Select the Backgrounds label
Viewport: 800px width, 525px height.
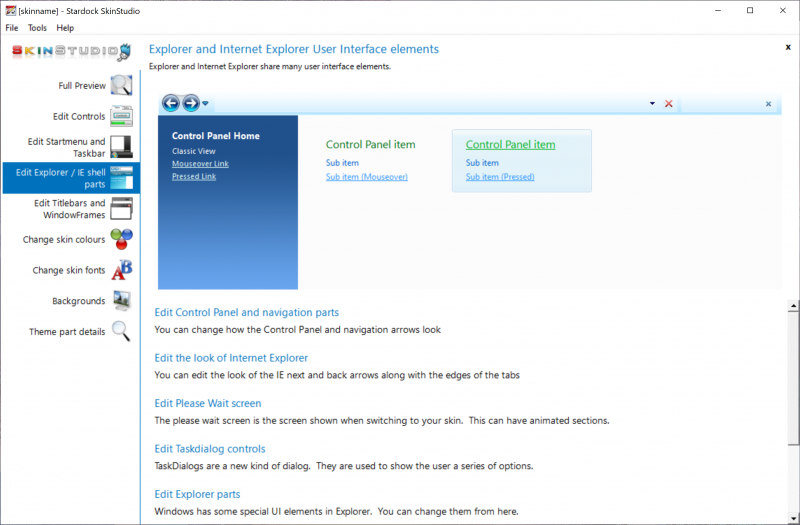point(79,301)
